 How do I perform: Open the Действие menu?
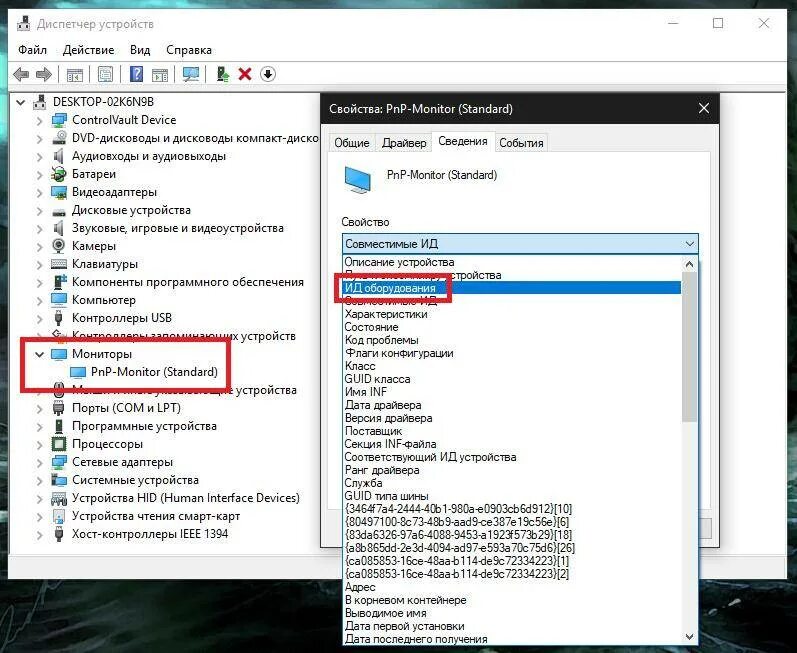click(88, 50)
